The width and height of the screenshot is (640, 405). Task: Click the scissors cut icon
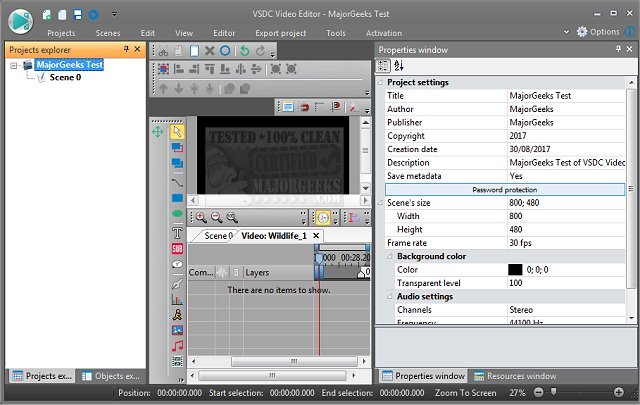[163, 51]
